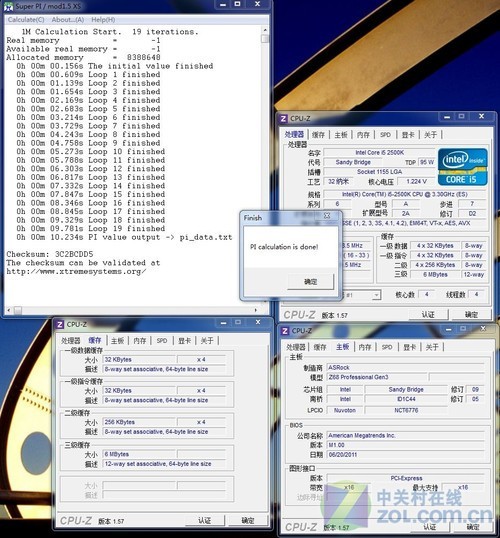Confirm PI calculation done with 确定
The width and height of the screenshot is (500, 538).
point(311,282)
